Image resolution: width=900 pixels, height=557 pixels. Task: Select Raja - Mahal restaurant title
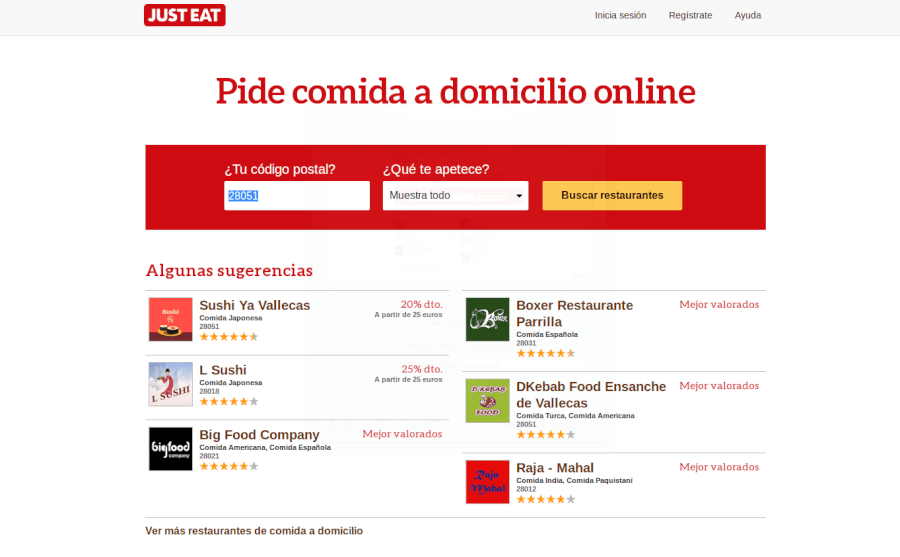(x=555, y=468)
